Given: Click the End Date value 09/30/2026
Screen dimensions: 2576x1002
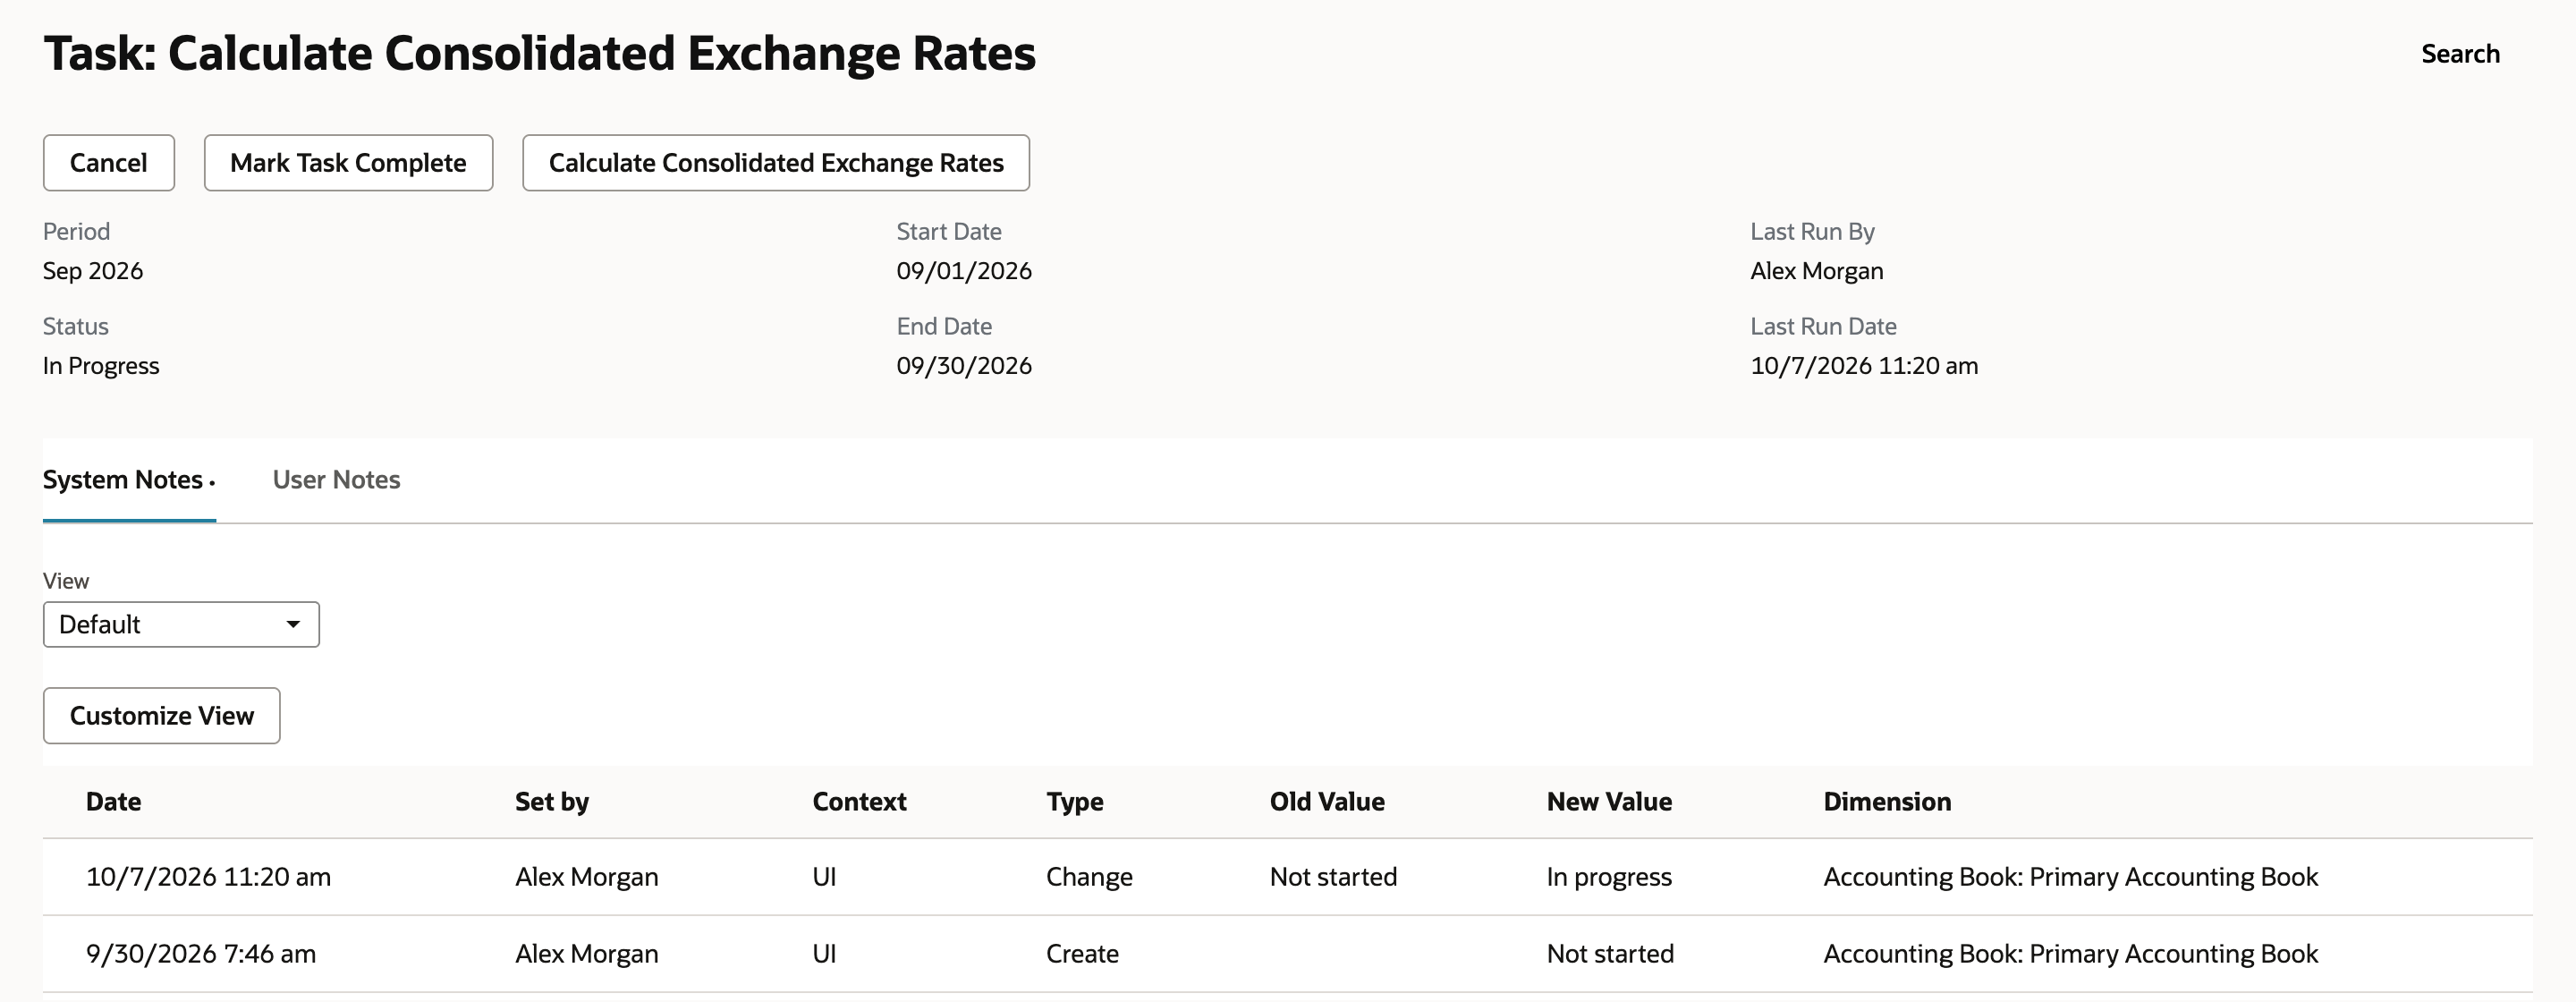Looking at the screenshot, I should coord(964,366).
